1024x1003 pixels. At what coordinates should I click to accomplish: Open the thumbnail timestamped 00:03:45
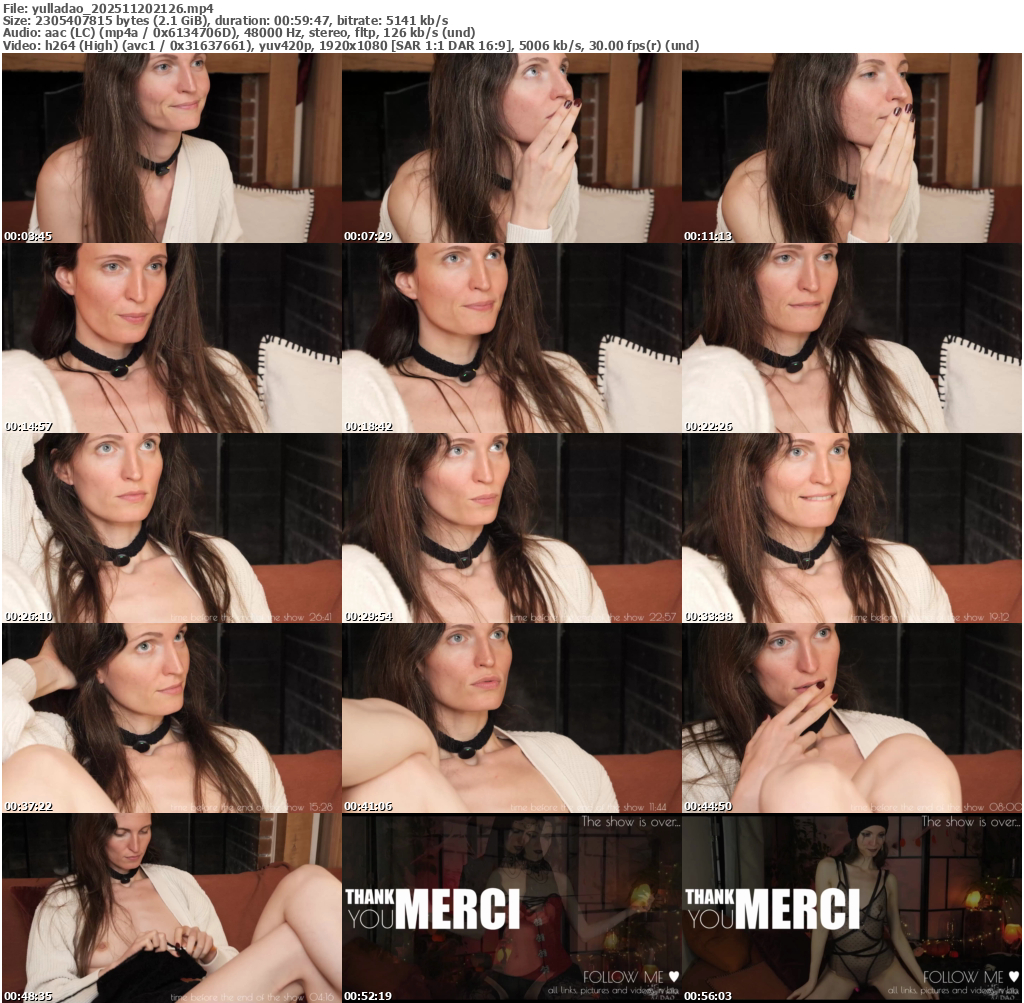171,148
